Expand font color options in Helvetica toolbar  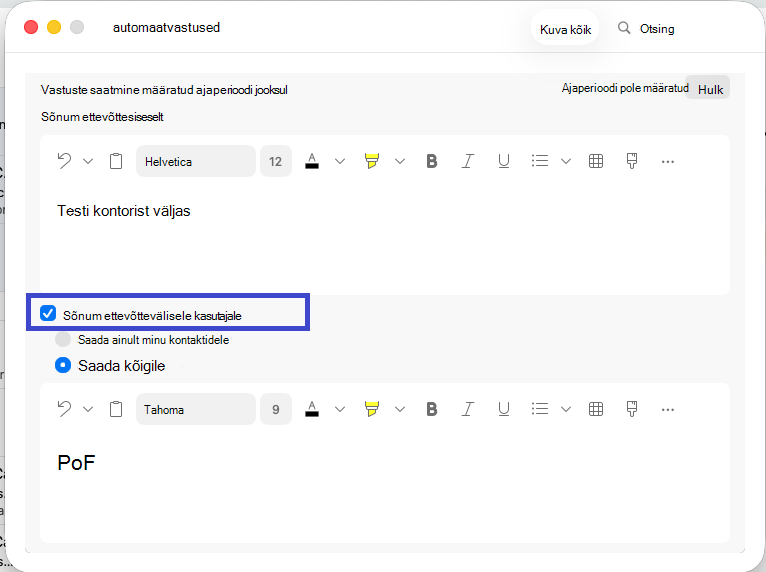coord(340,161)
